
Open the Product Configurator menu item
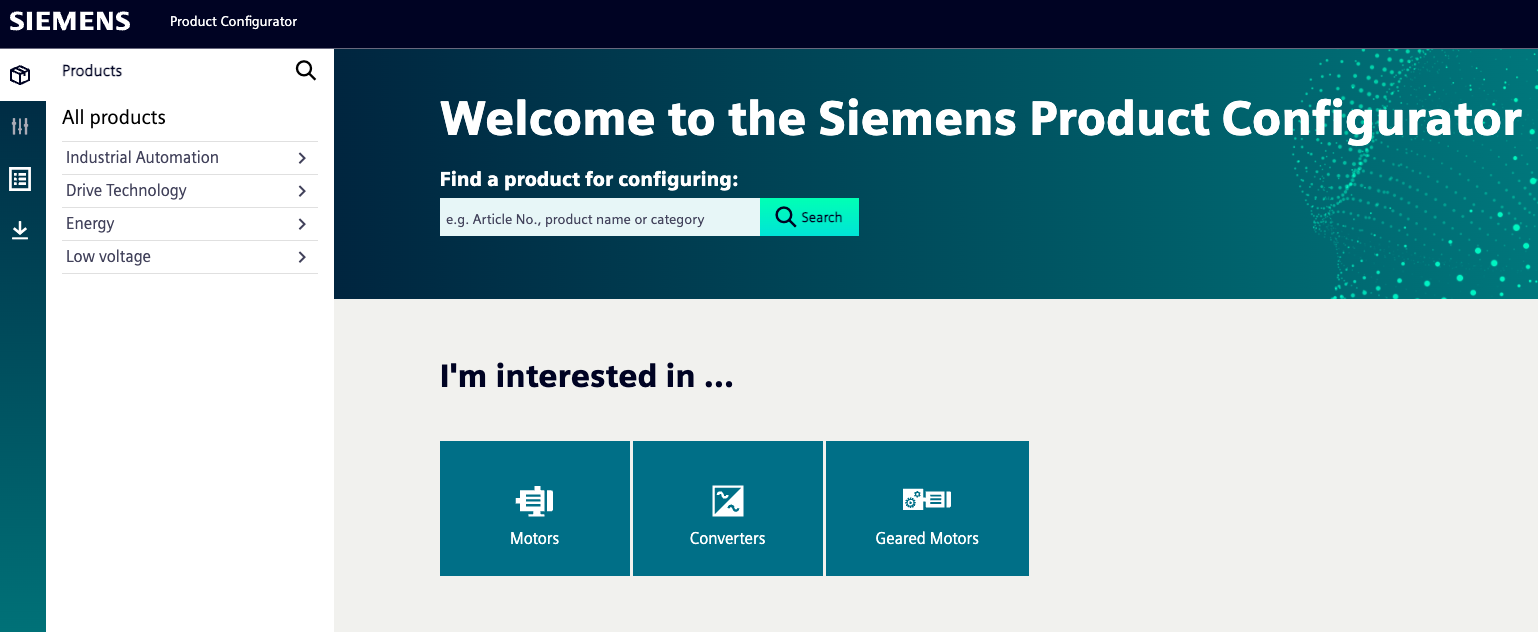tap(232, 20)
